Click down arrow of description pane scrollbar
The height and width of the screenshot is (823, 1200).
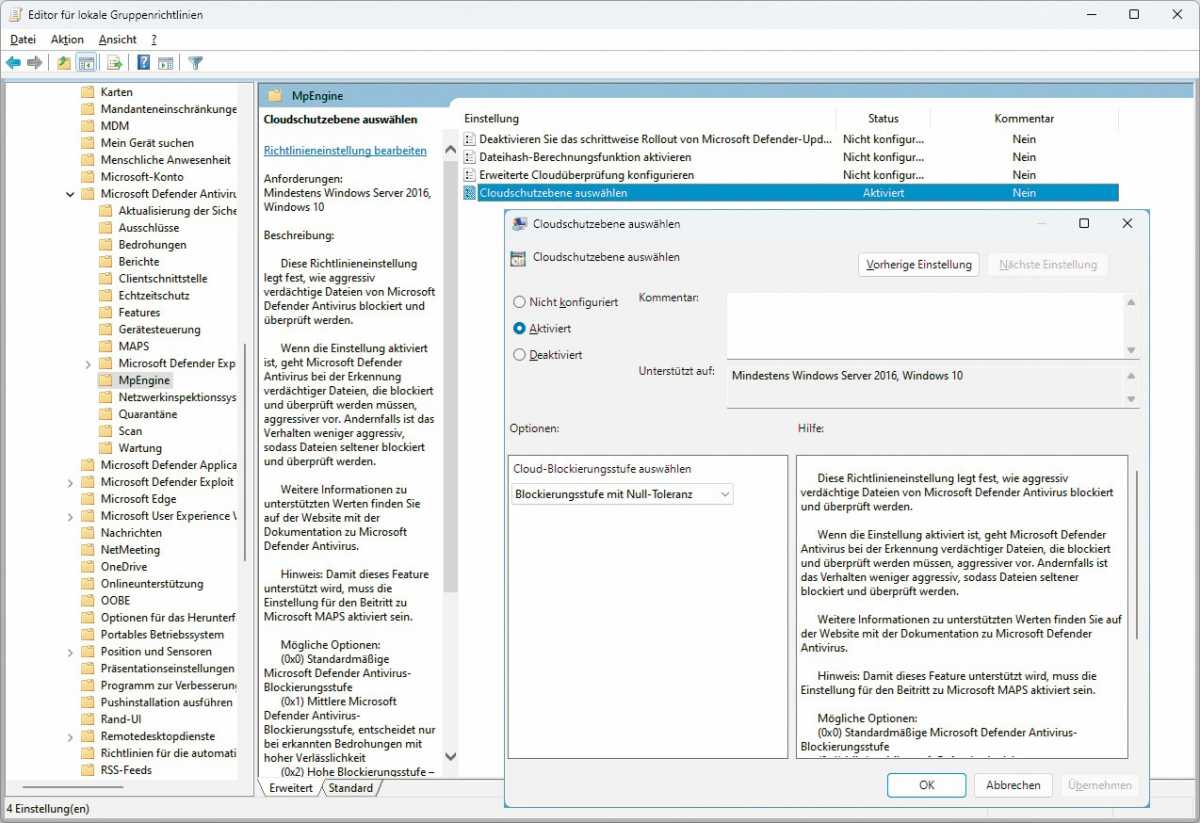click(449, 757)
